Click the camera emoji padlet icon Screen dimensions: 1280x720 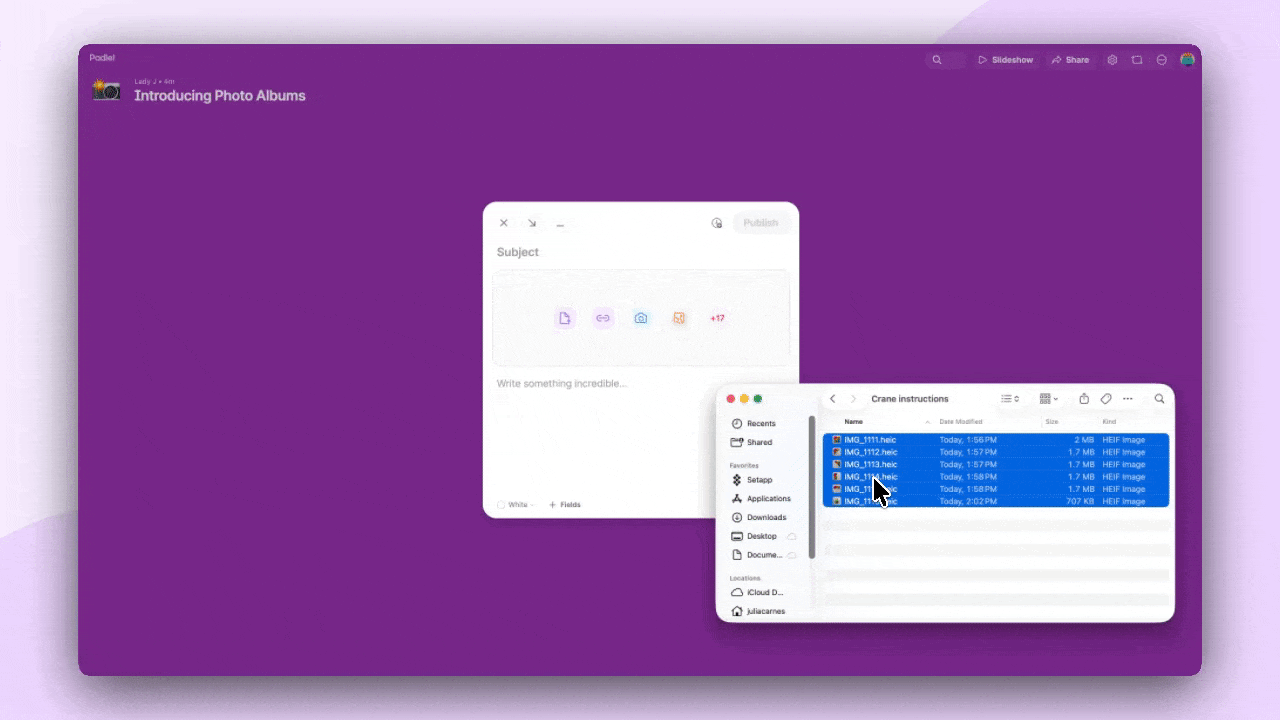click(107, 90)
